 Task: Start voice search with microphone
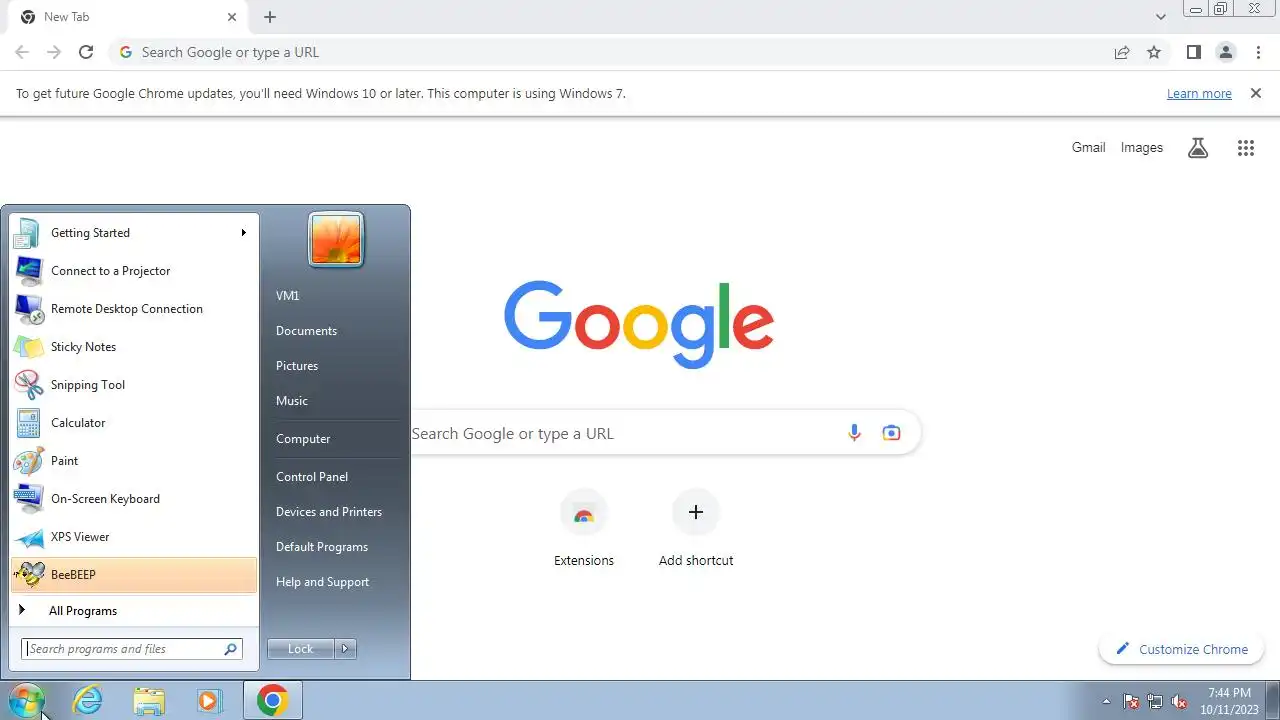854,433
